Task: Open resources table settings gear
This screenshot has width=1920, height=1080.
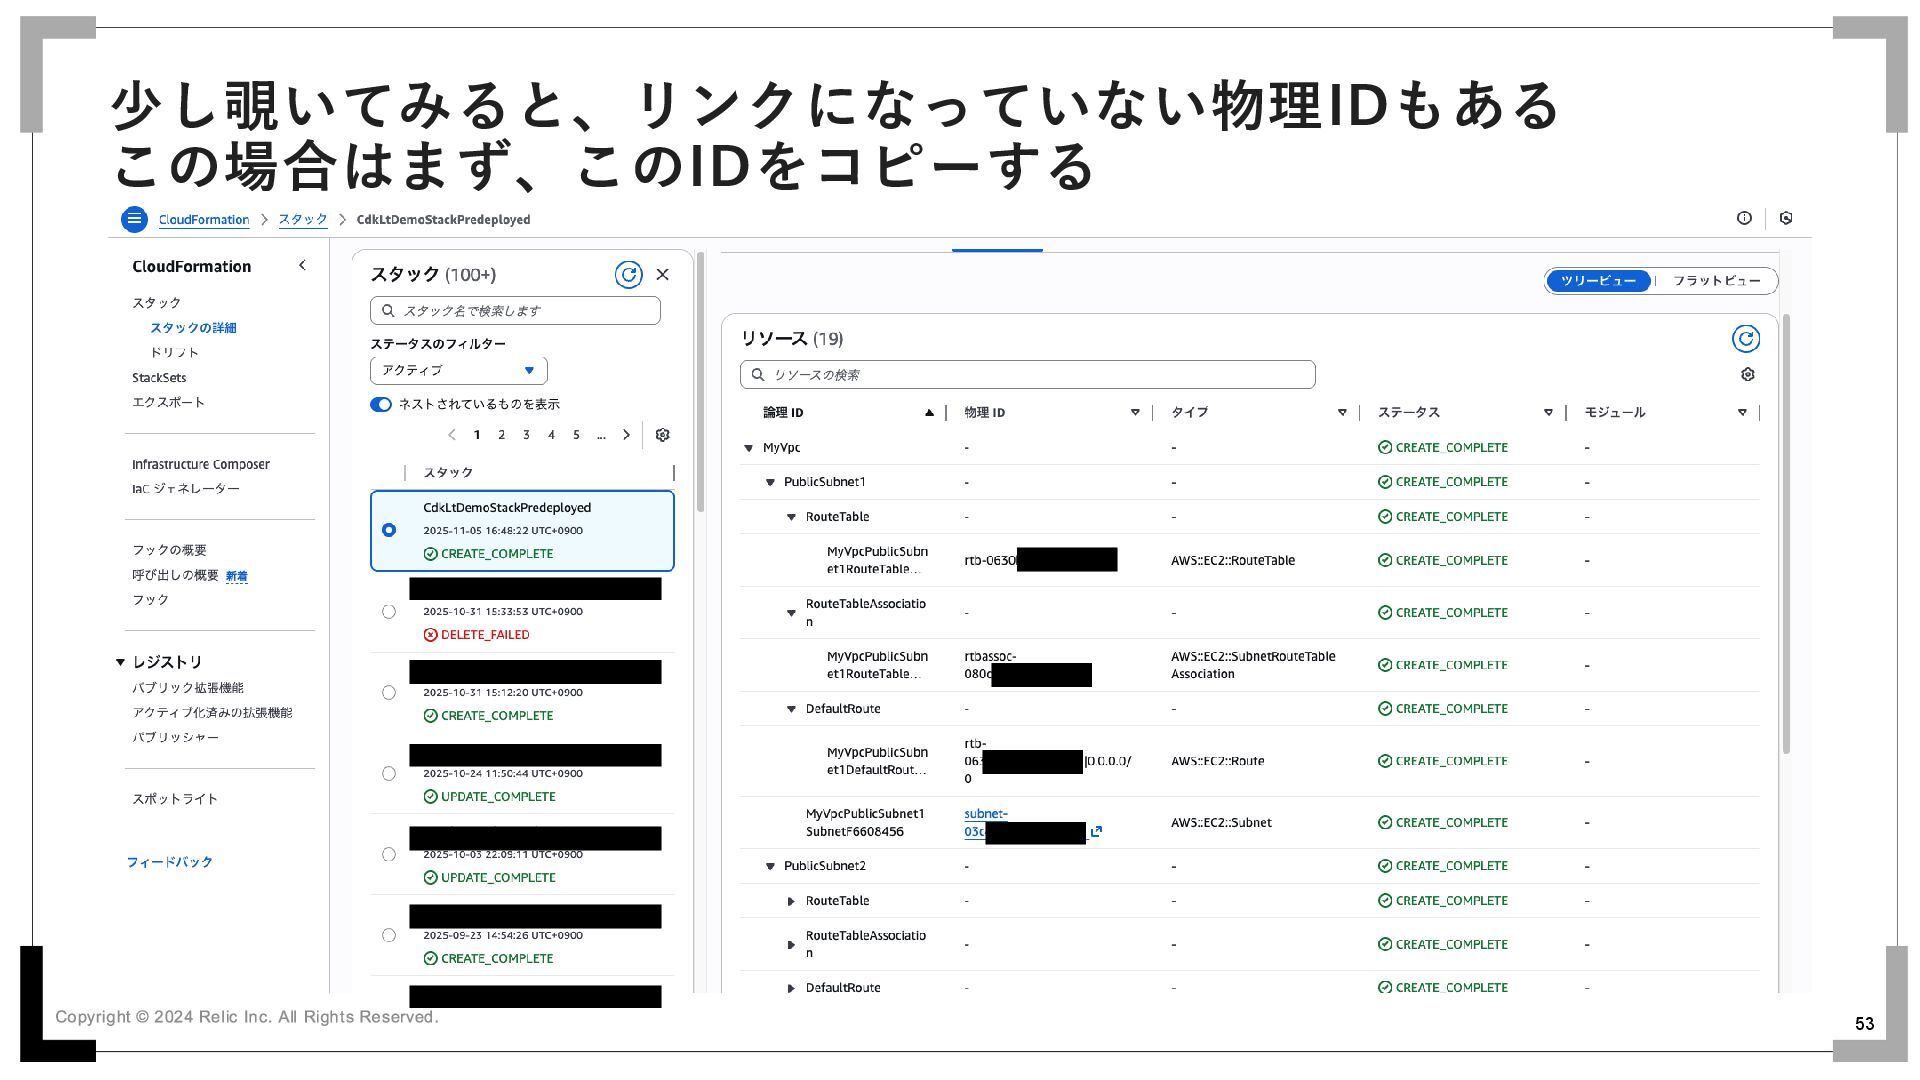Action: tap(1747, 374)
